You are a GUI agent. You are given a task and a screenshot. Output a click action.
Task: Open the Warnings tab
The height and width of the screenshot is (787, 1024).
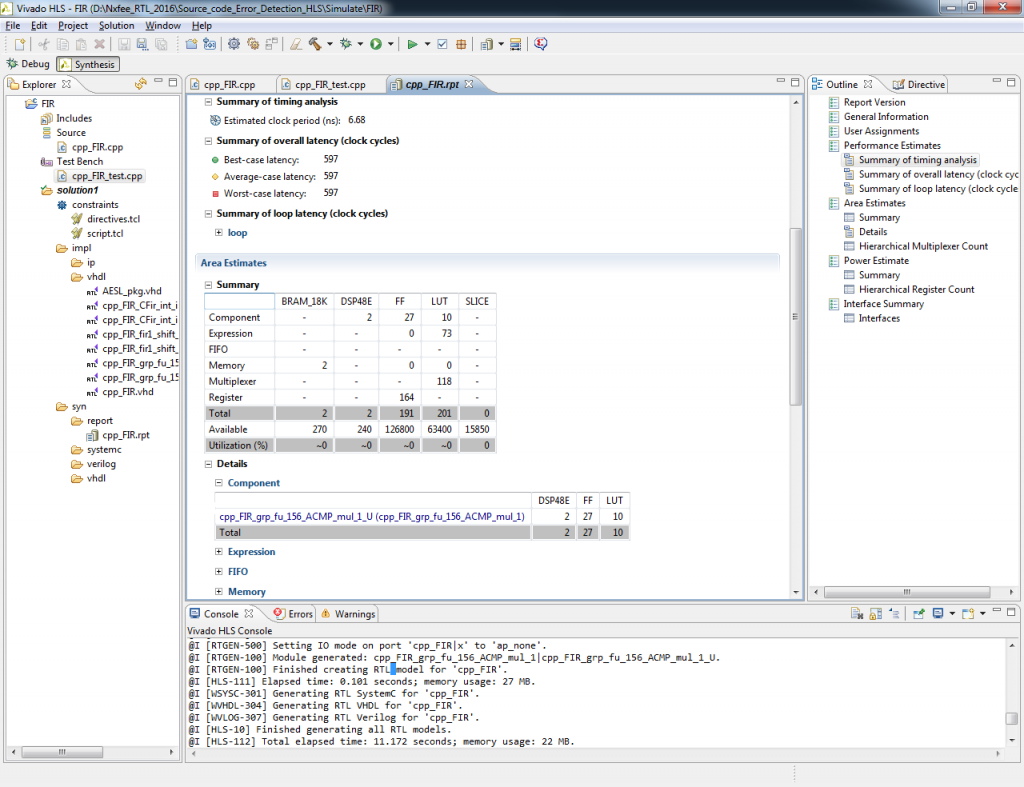pyautogui.click(x=348, y=614)
